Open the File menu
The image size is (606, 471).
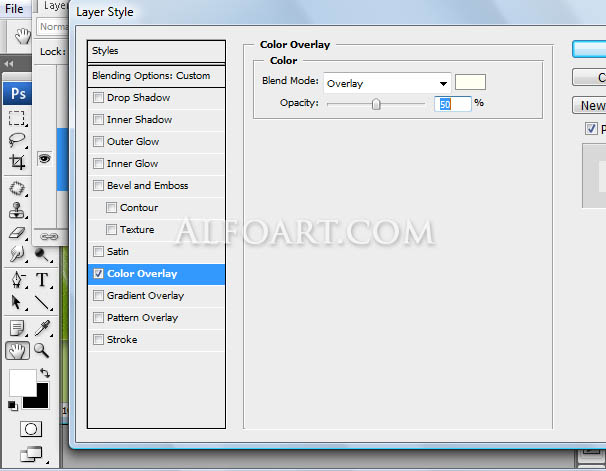tap(14, 9)
